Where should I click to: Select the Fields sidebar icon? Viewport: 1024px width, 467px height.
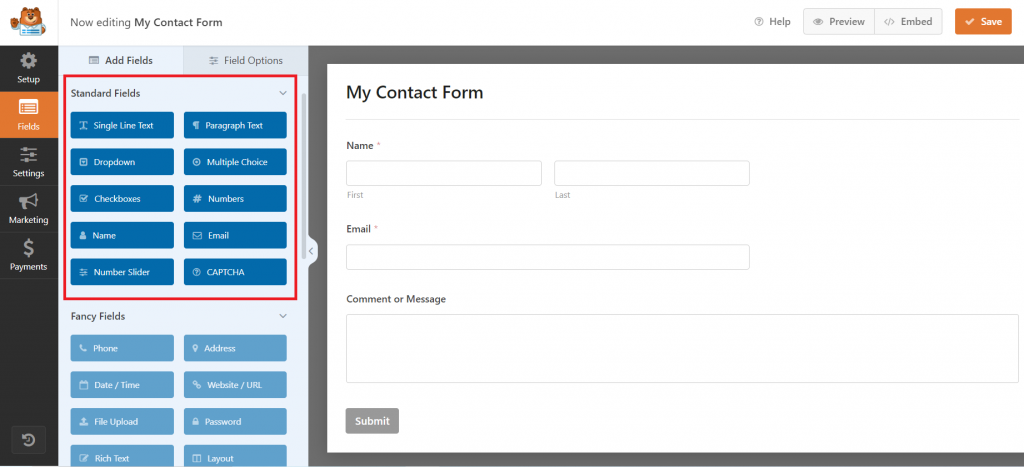click(x=29, y=114)
